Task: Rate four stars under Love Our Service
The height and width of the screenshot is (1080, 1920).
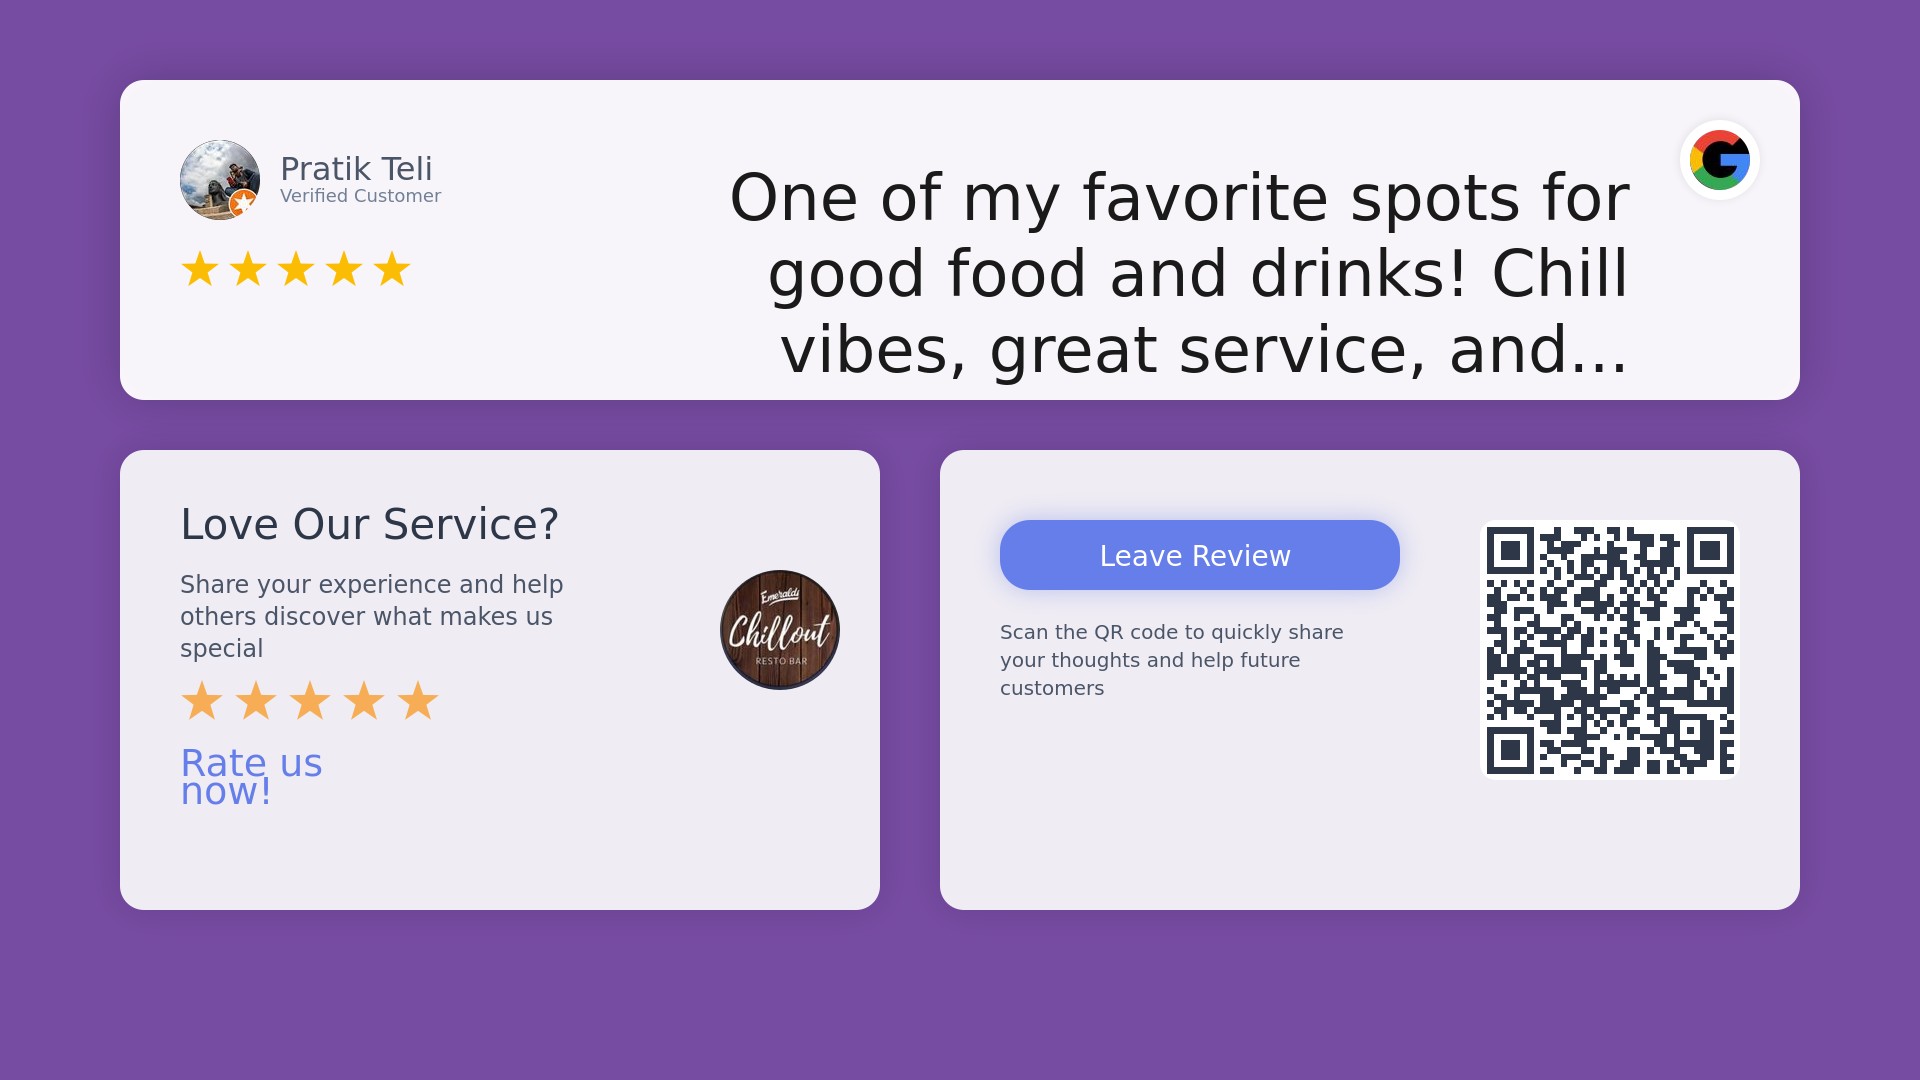Action: pyautogui.click(x=364, y=701)
